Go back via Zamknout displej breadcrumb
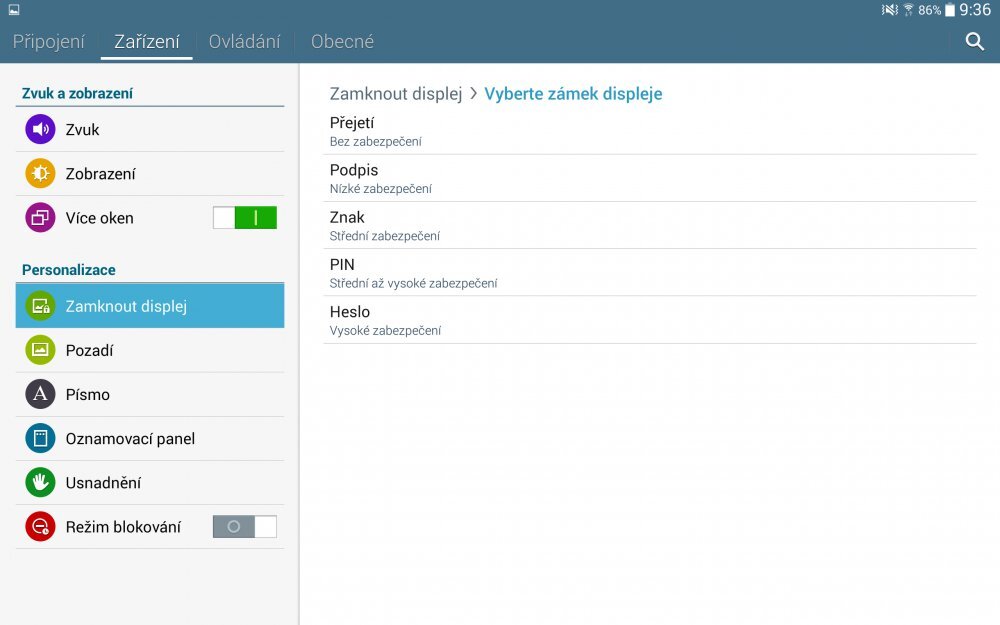Image resolution: width=1000 pixels, height=625 pixels. click(395, 94)
